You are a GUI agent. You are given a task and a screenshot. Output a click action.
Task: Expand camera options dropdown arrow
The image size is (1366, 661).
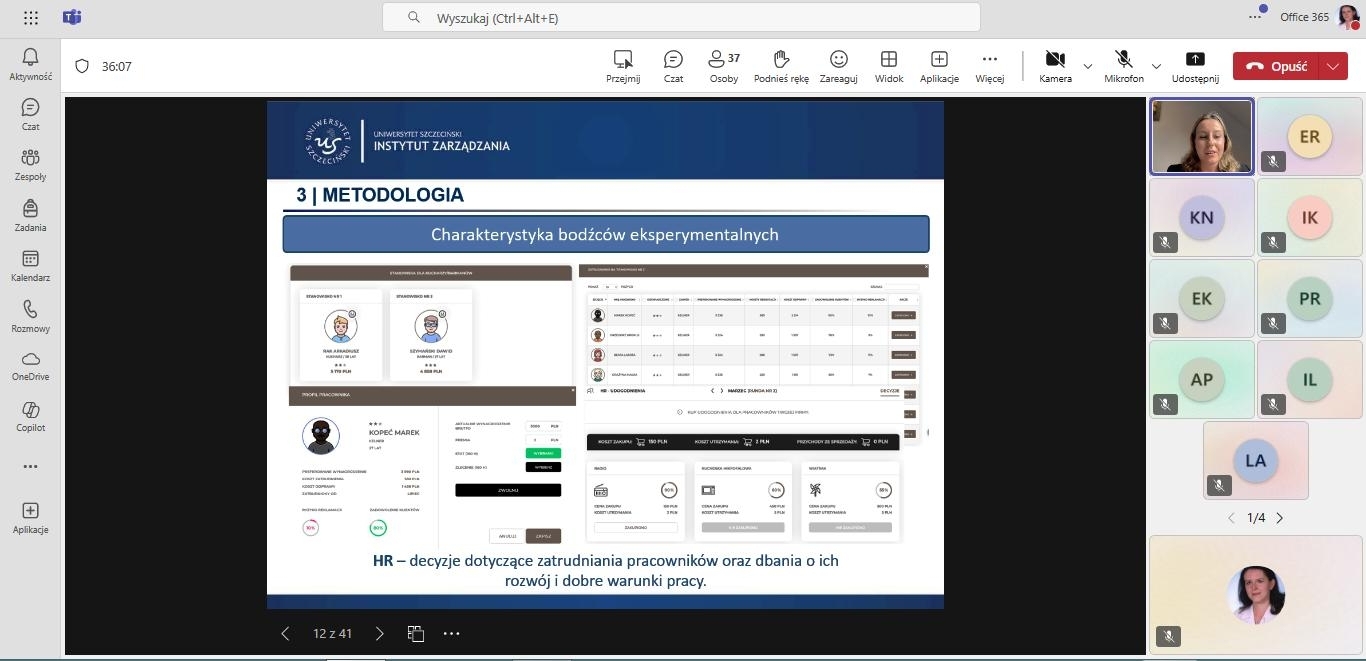point(1088,67)
